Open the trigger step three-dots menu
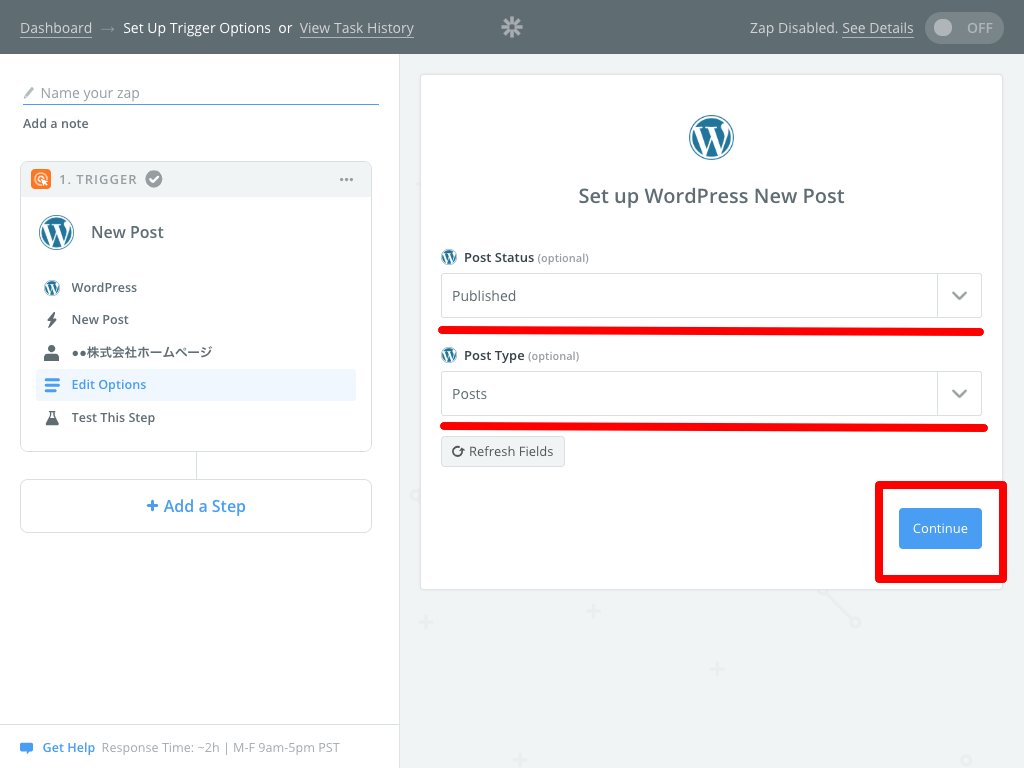The image size is (1024, 768). (346, 180)
